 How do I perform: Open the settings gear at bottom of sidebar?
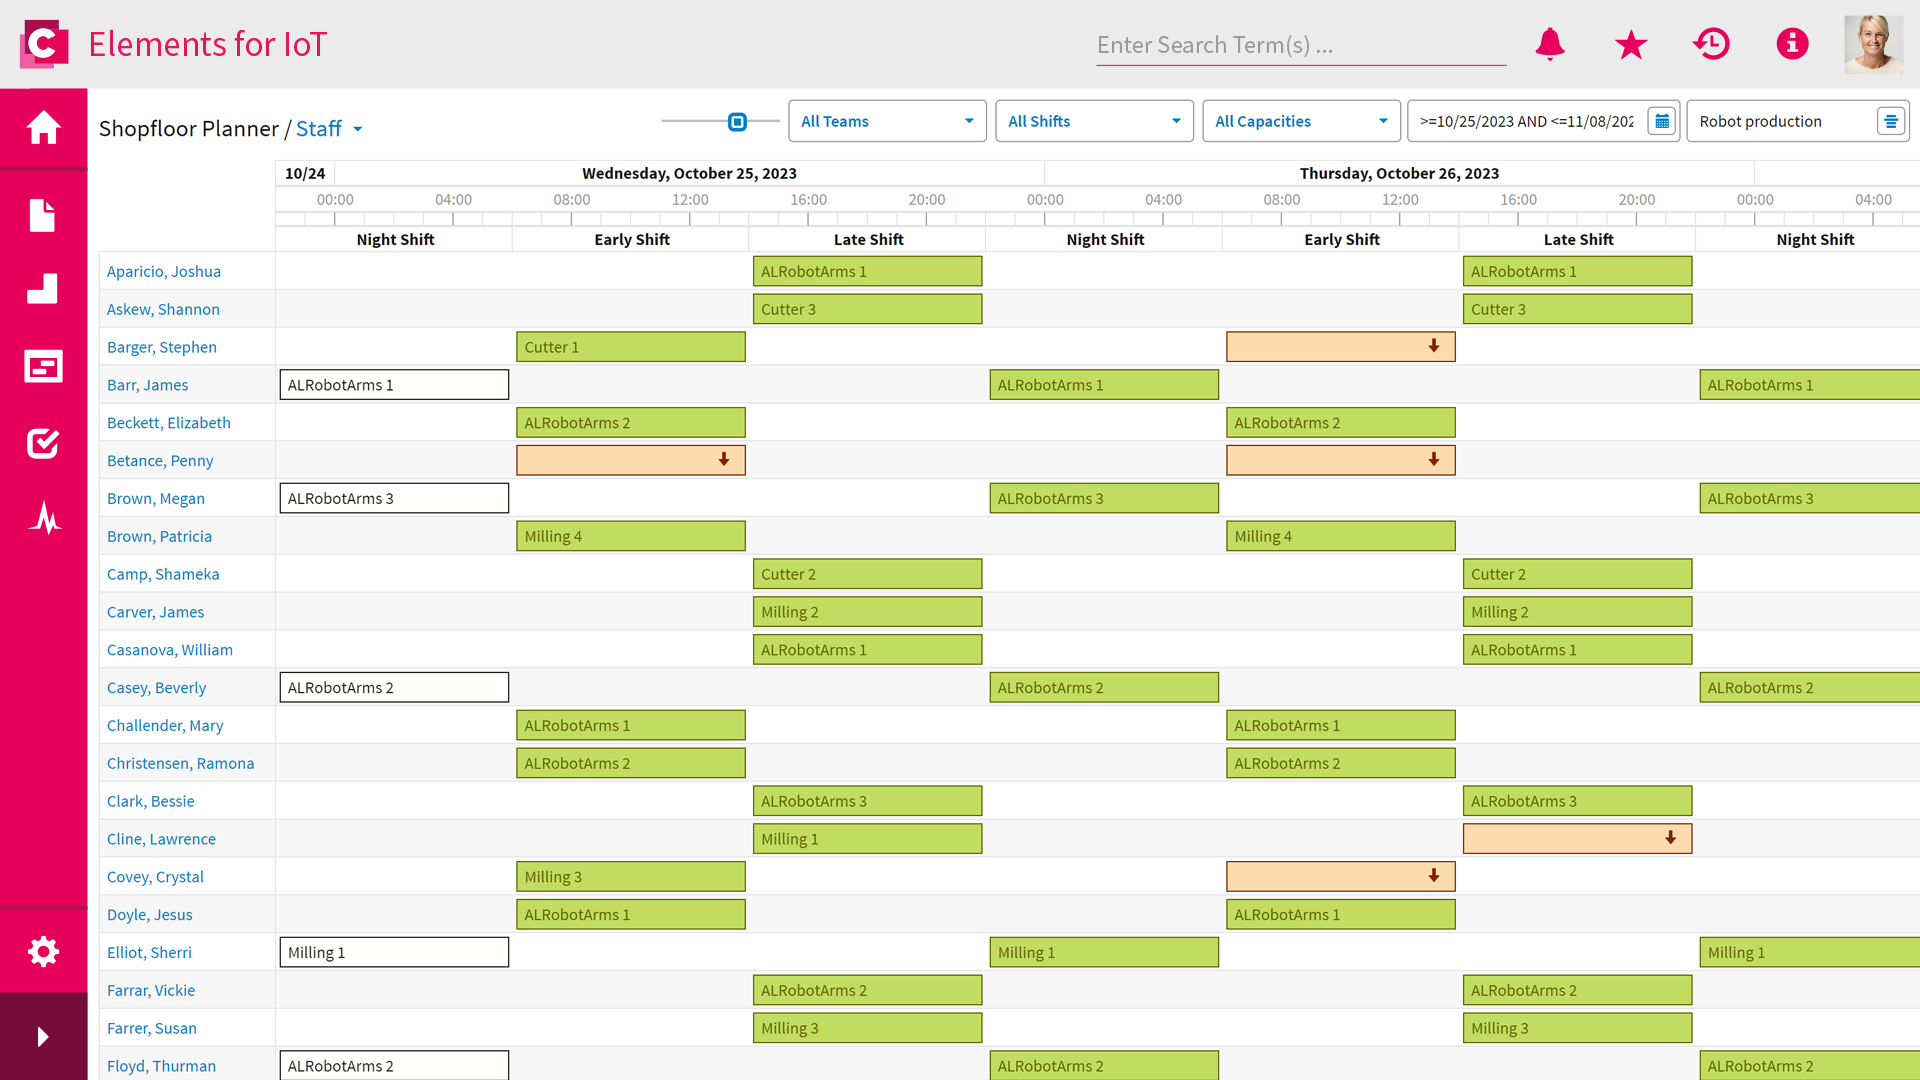(x=43, y=951)
